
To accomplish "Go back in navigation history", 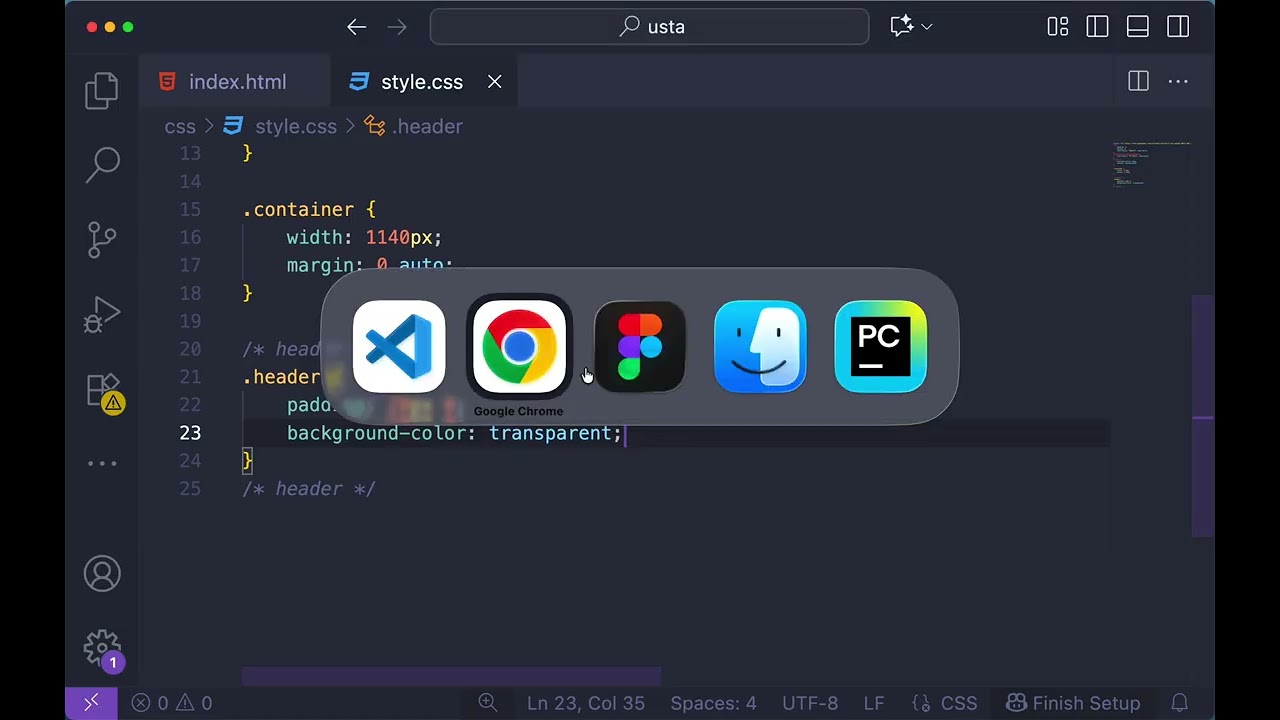I will [357, 27].
